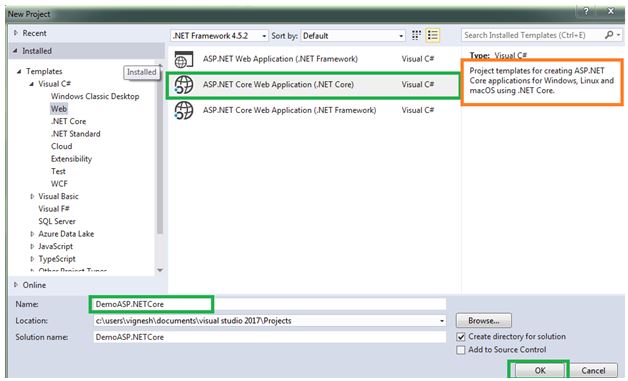Click the dialog help question mark
Image resolution: width=628 pixels, height=381 pixels.
[x=587, y=11]
